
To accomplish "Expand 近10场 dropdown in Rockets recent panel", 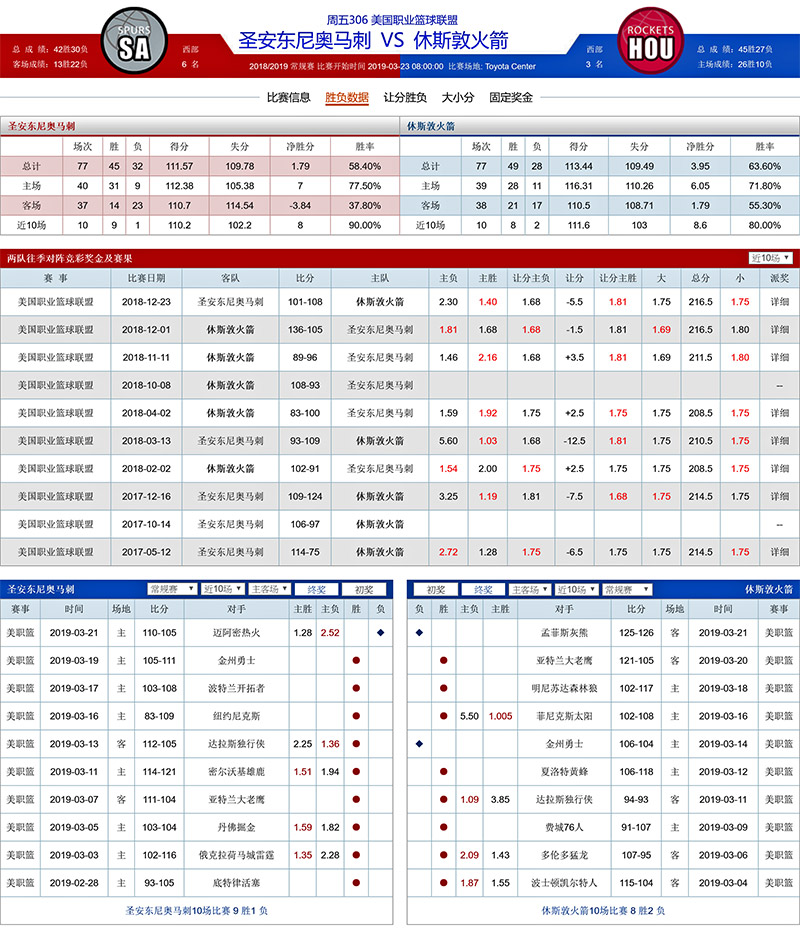I will click(x=576, y=590).
